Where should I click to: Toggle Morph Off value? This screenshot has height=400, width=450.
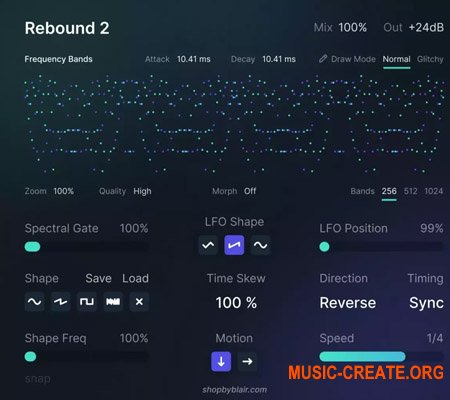pos(250,191)
